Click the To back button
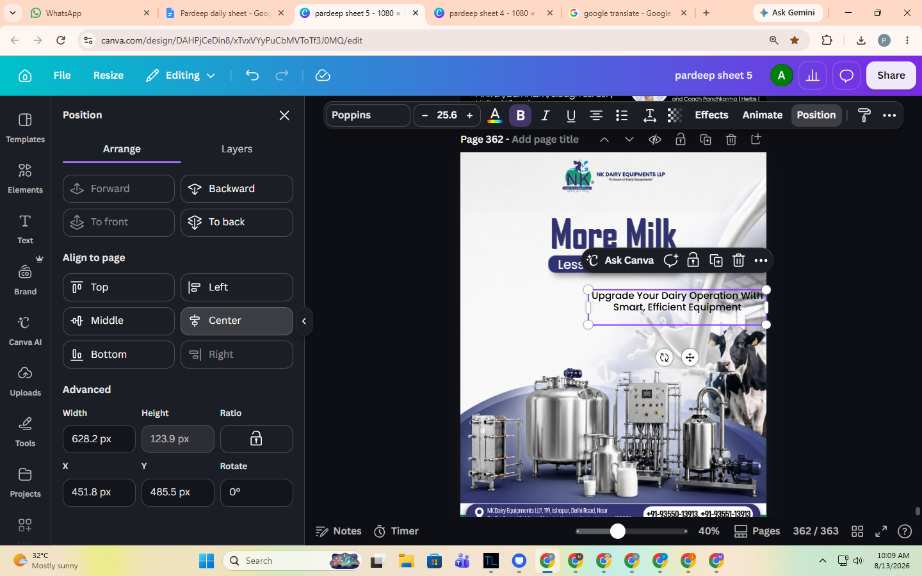 [x=236, y=222]
